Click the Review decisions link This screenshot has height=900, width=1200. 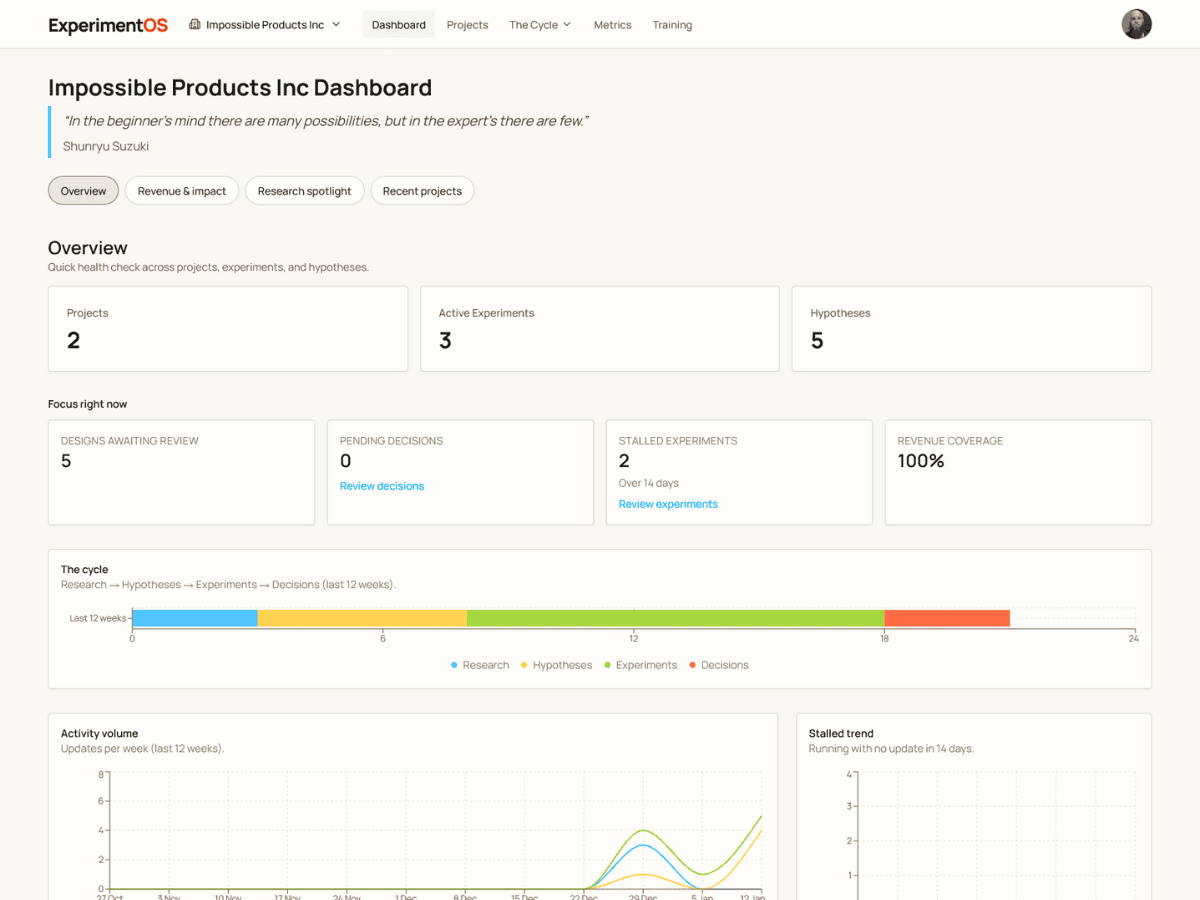point(381,485)
